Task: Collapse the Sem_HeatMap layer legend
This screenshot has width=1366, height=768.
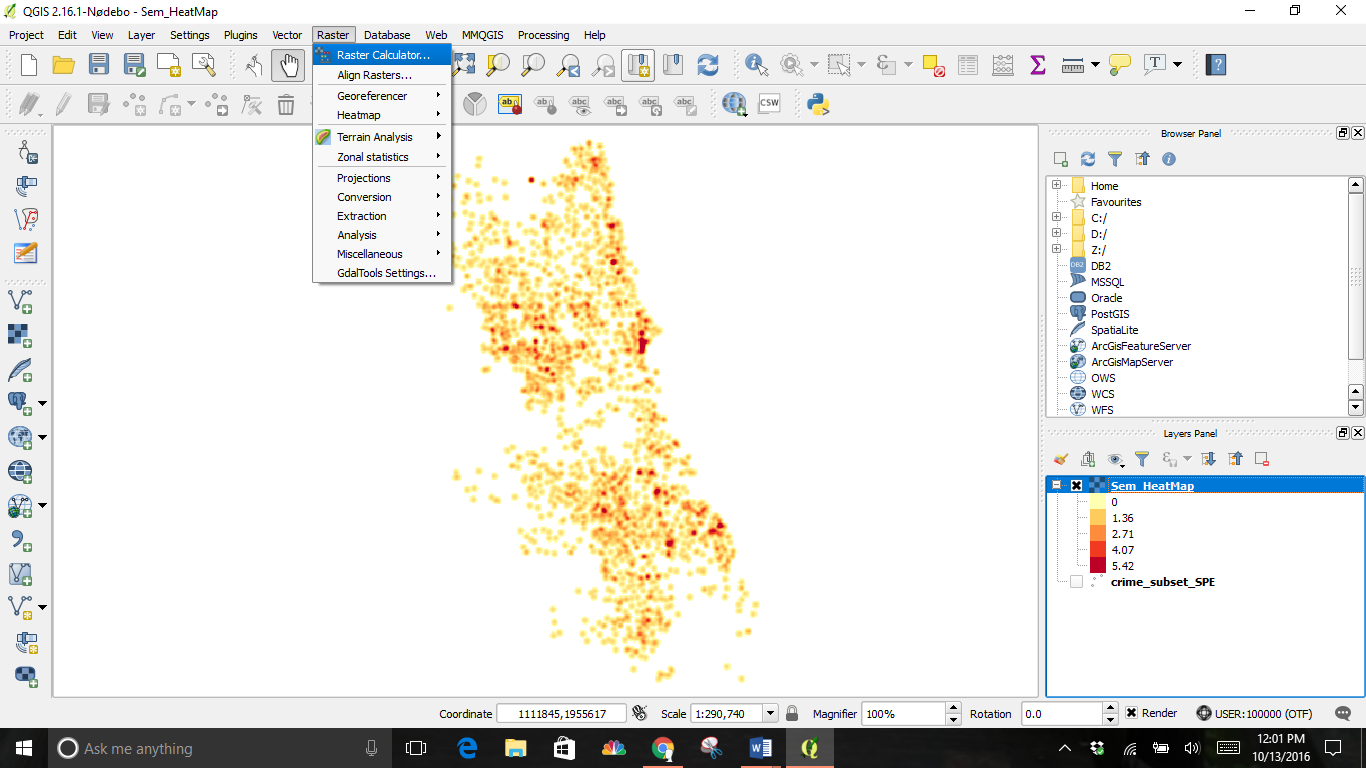Action: pos(1057,486)
